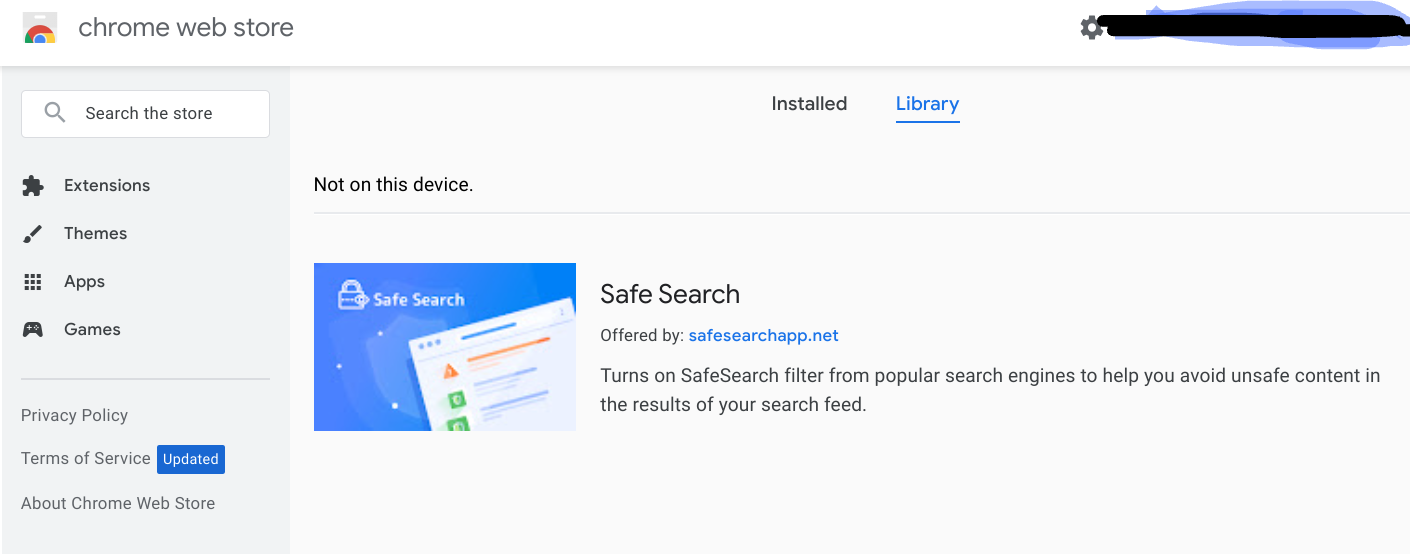Click the Safe Search extension title
The height and width of the screenshot is (554, 1410).
coord(670,294)
